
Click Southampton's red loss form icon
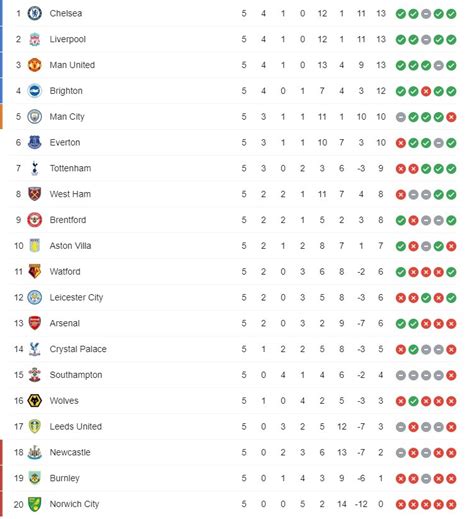point(451,375)
